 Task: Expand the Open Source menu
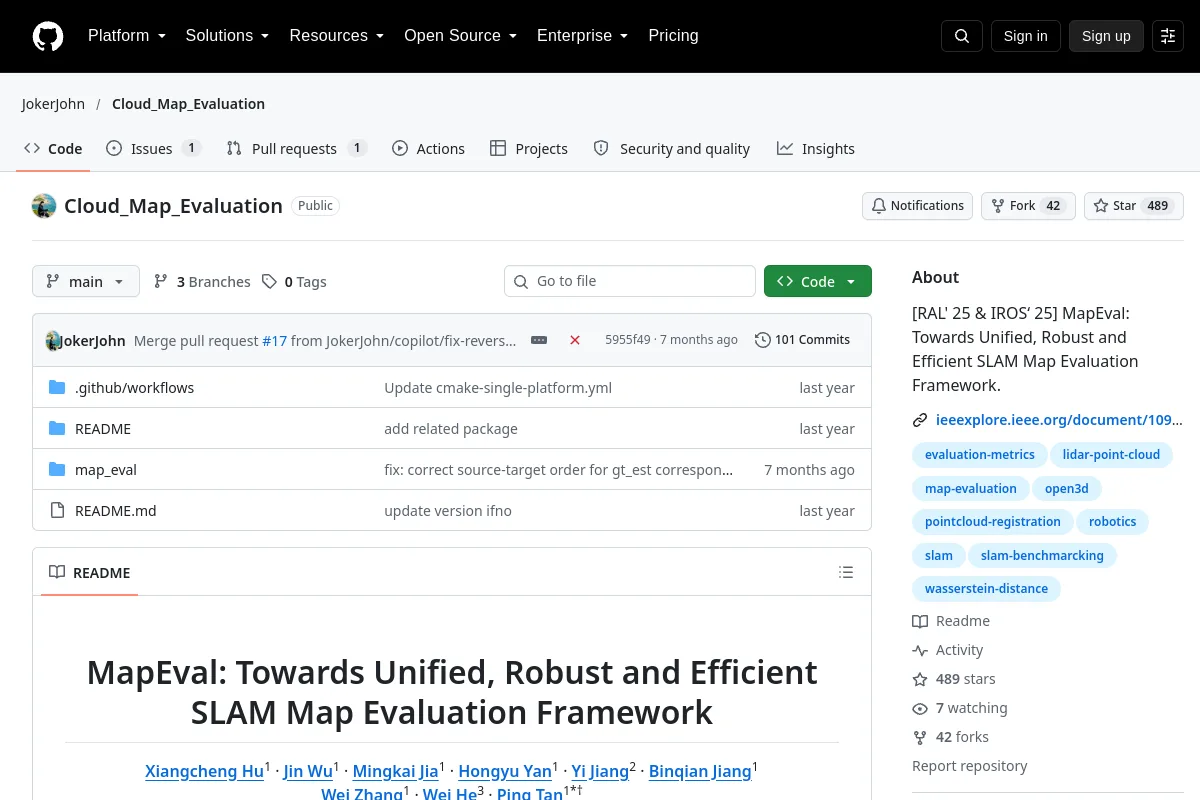(460, 36)
